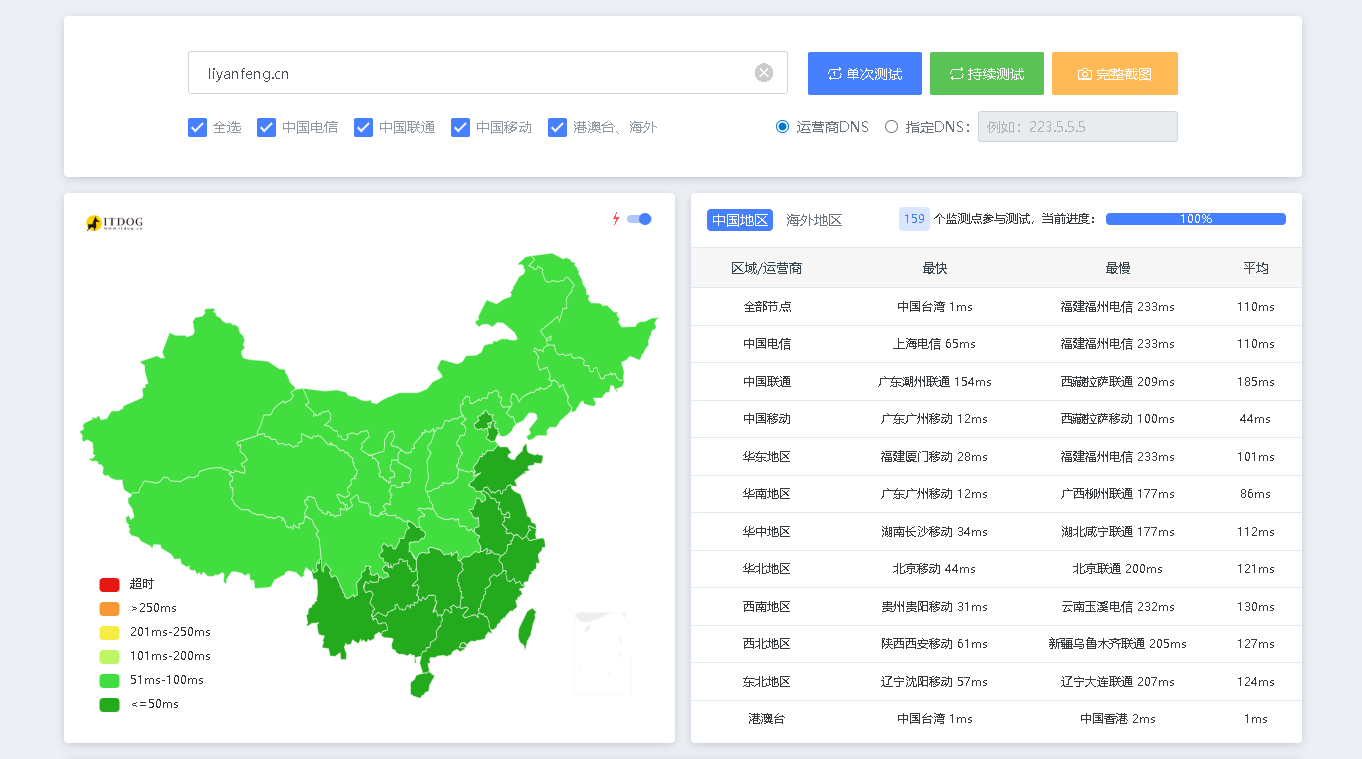Click the loop icon inside 持续测试 button
The image size is (1362, 759).
[959, 72]
